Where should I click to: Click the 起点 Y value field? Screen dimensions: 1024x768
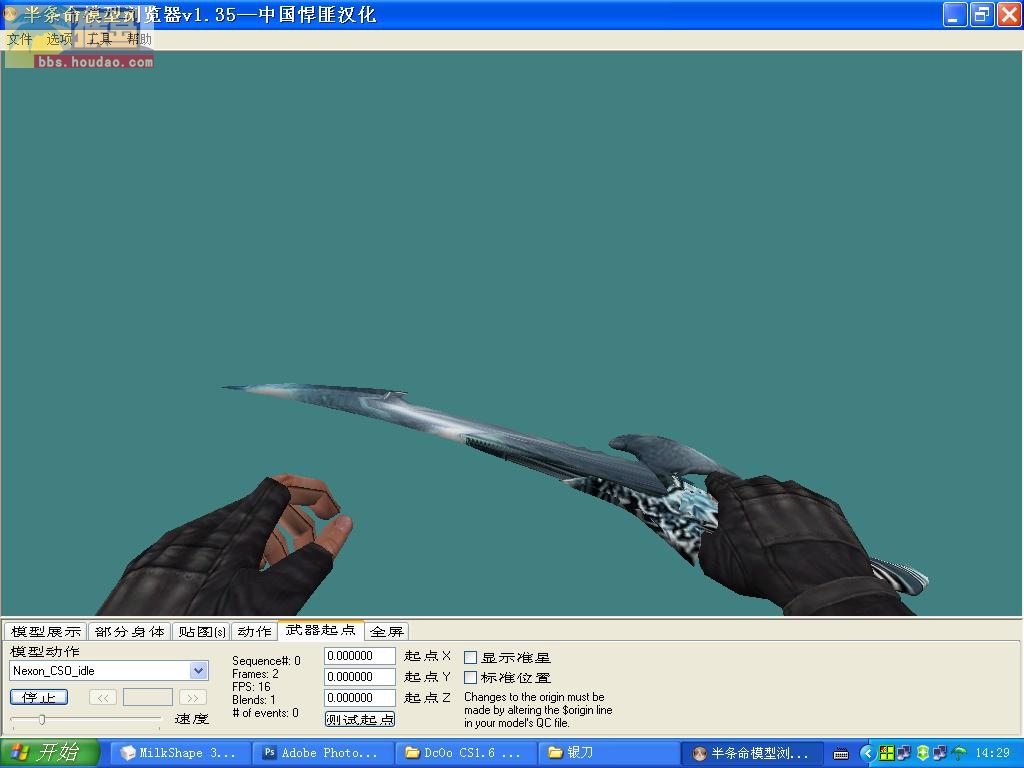click(x=360, y=677)
